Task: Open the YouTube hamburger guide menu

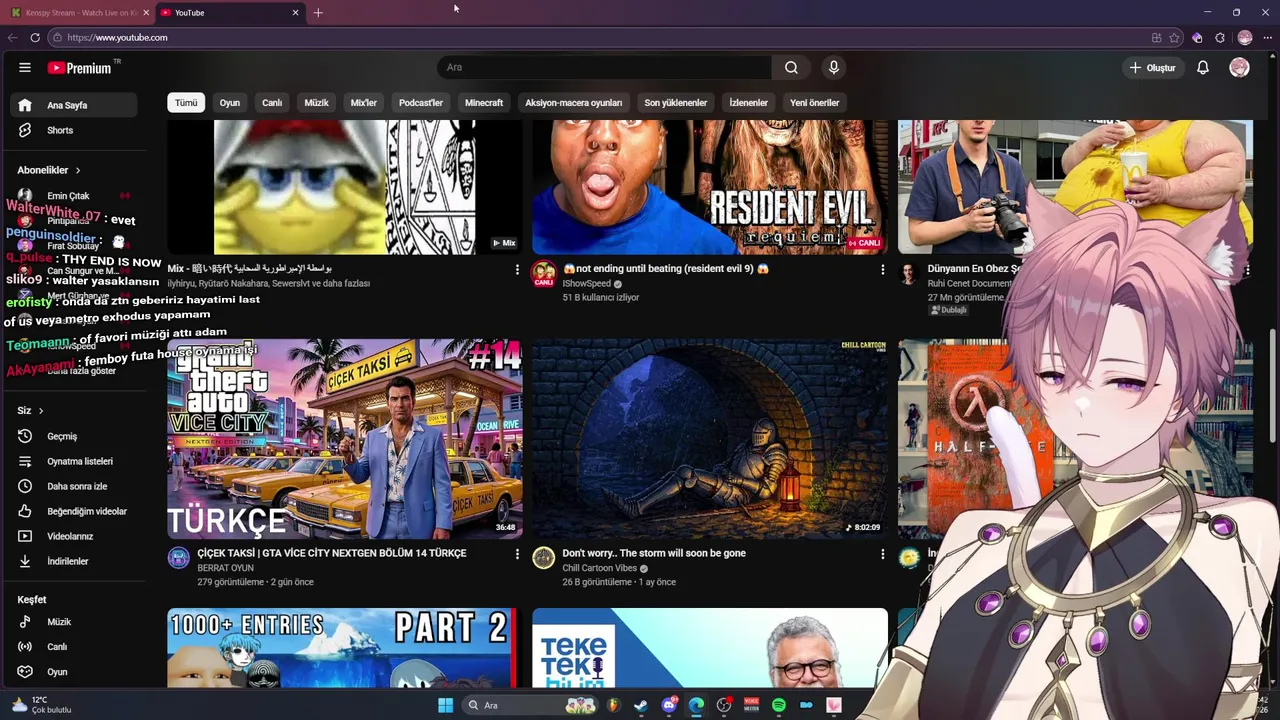Action: tap(25, 68)
